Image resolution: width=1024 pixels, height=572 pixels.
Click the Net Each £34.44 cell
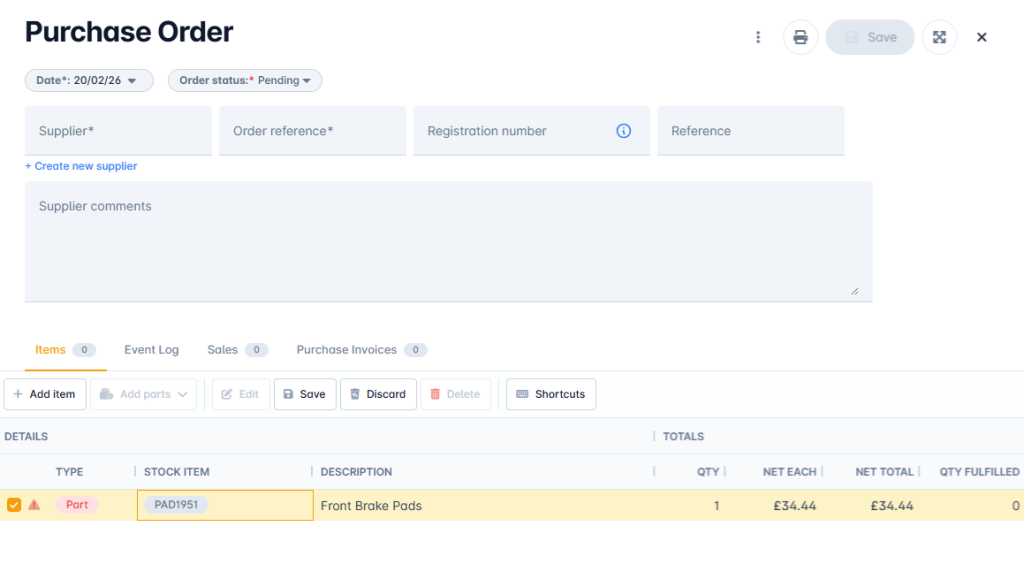tap(774, 505)
